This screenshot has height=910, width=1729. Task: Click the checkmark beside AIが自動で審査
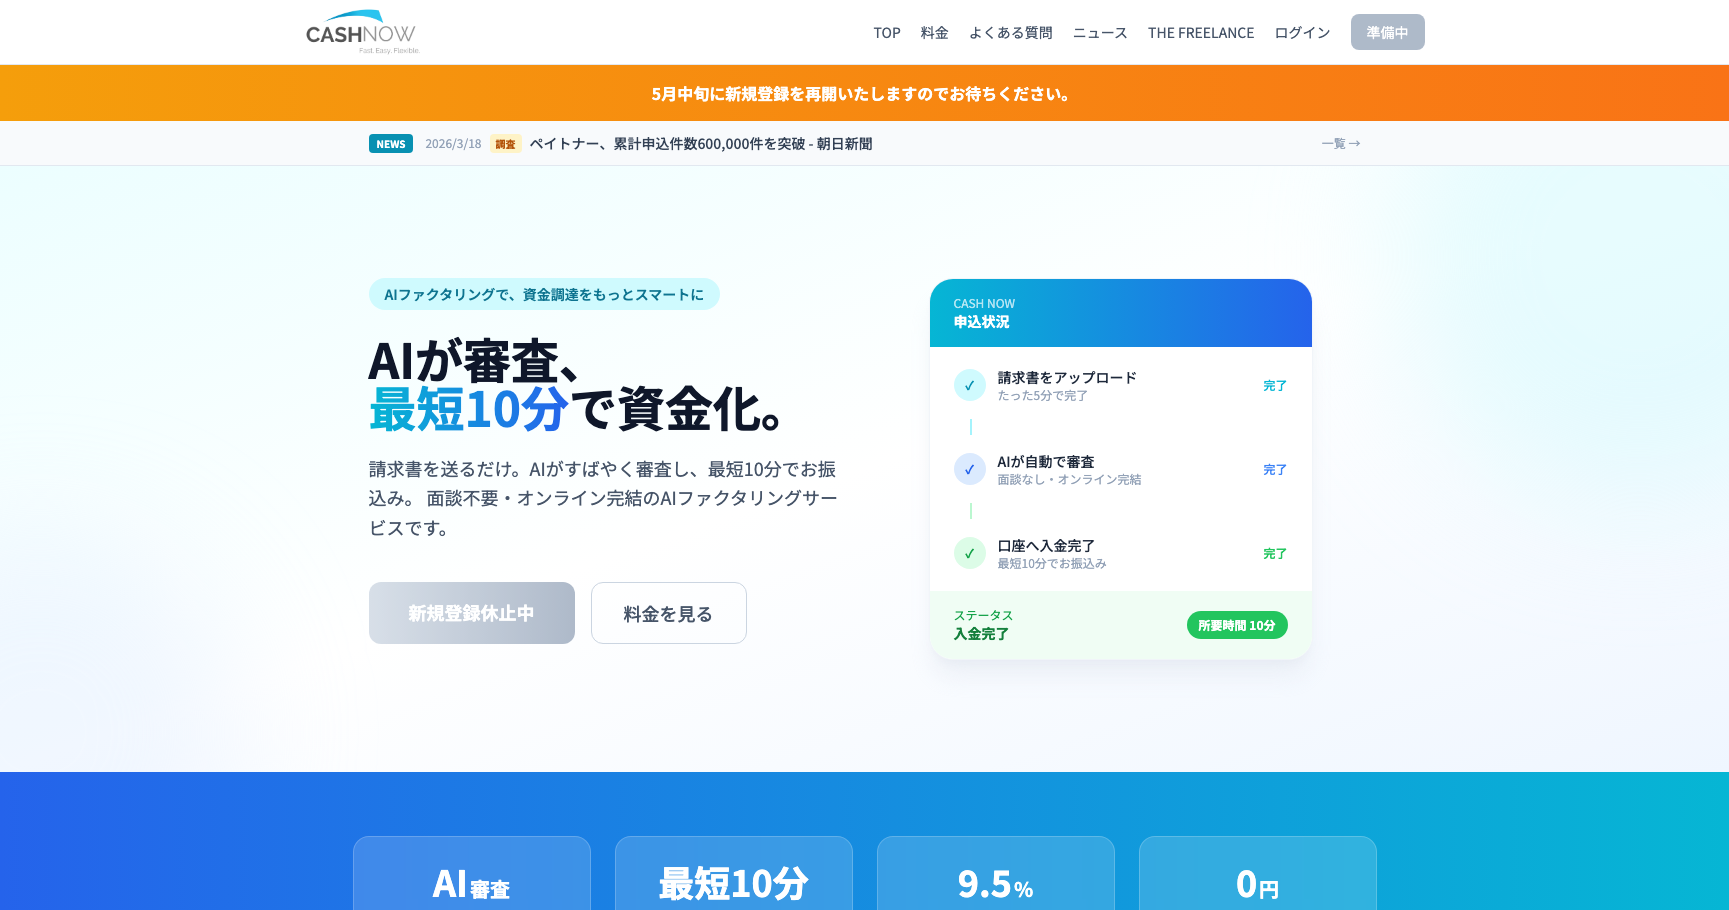pos(970,469)
